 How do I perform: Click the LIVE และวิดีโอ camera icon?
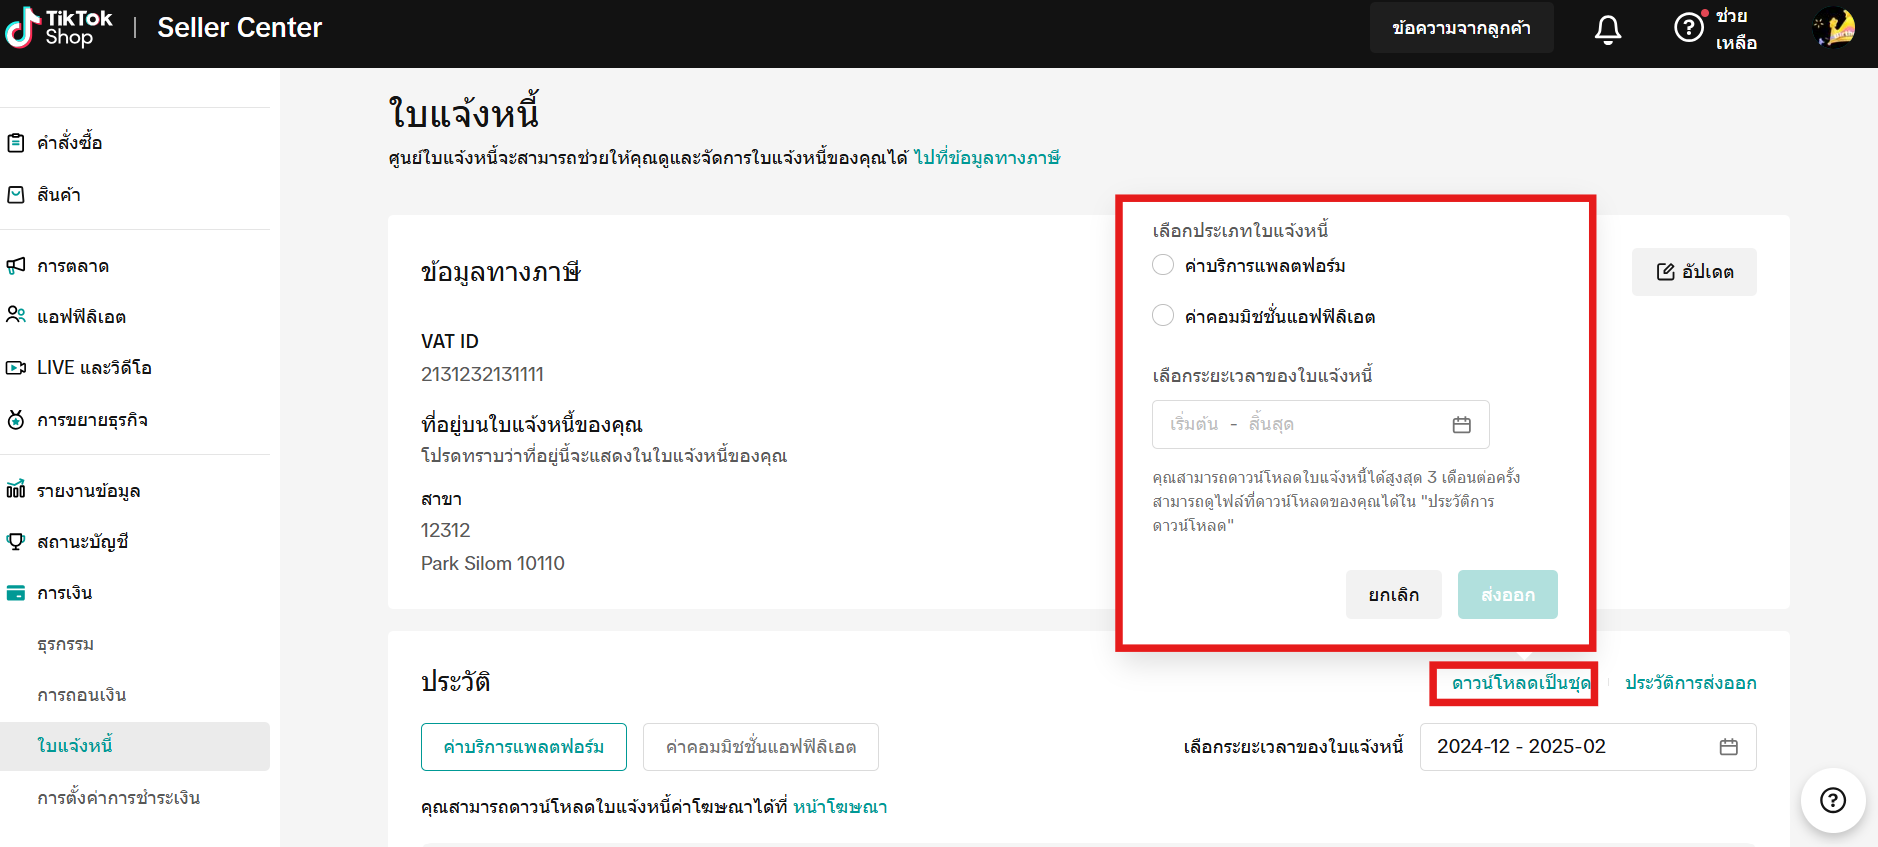(x=16, y=368)
